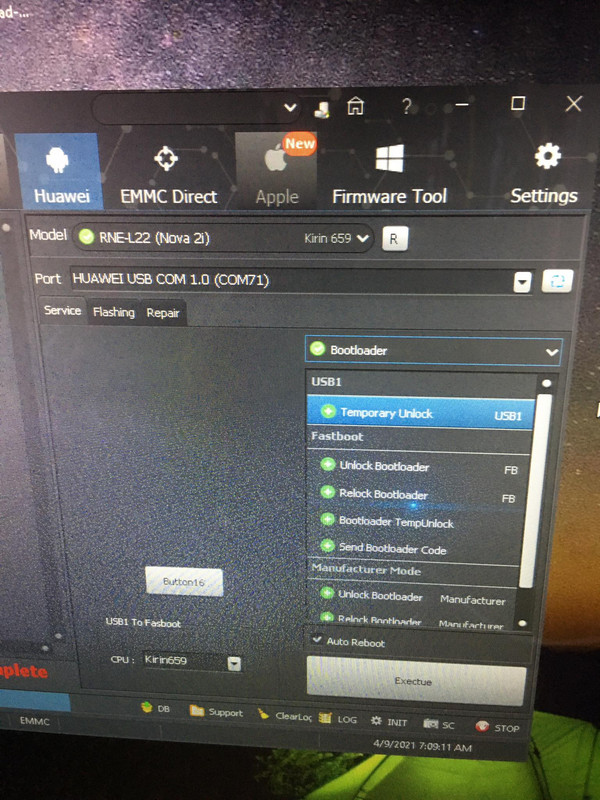Open LOG in bottom toolbar
The image size is (600, 800).
(337, 718)
